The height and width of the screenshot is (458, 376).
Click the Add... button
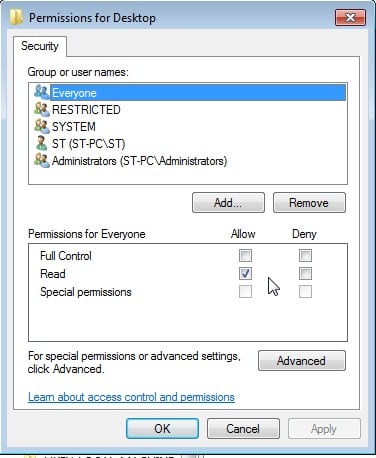point(228,203)
